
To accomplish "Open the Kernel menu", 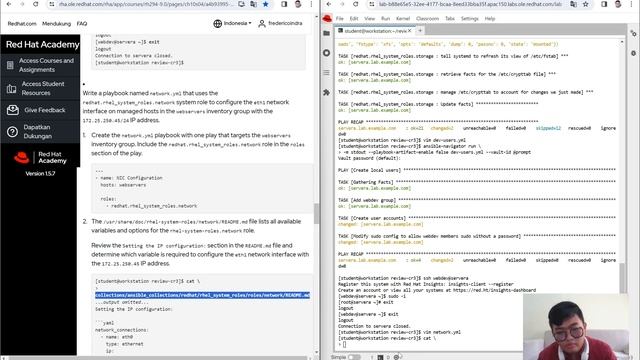I will [x=403, y=19].
